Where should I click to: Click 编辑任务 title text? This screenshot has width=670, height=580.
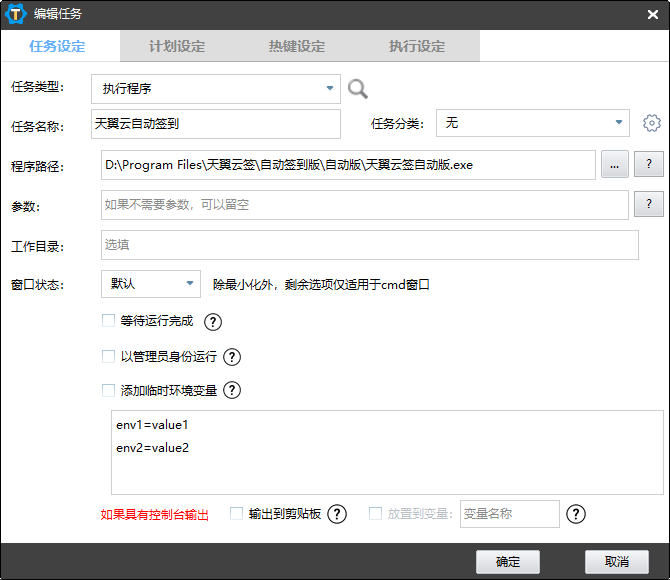(x=58, y=14)
